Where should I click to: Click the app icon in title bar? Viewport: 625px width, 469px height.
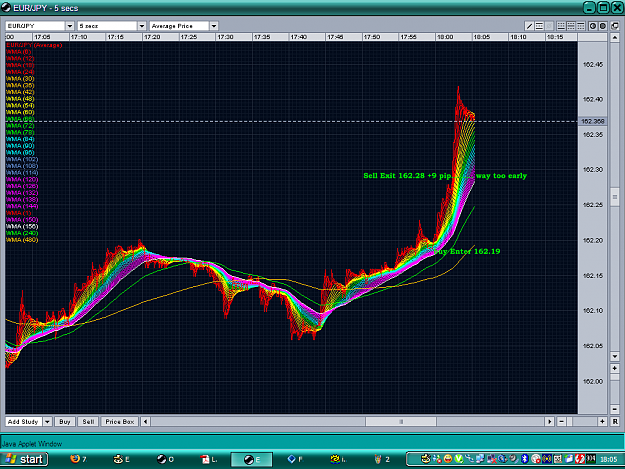pos(6,7)
